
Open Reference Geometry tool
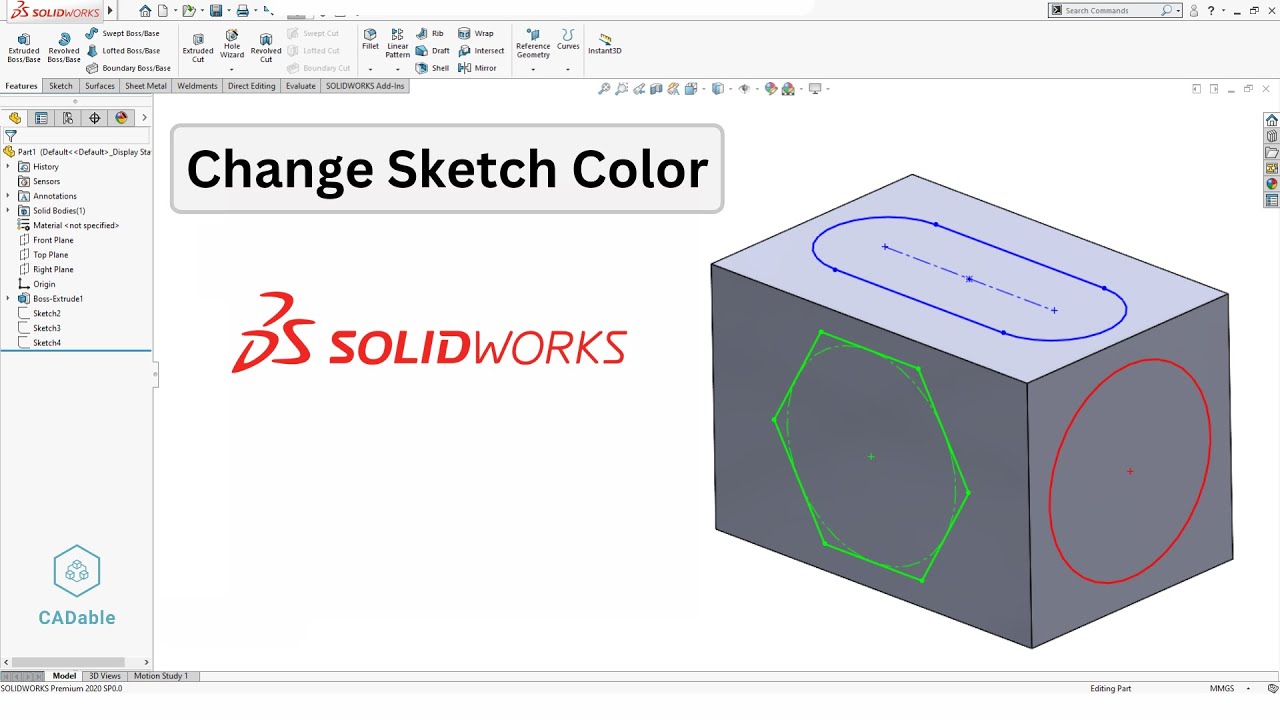[533, 43]
